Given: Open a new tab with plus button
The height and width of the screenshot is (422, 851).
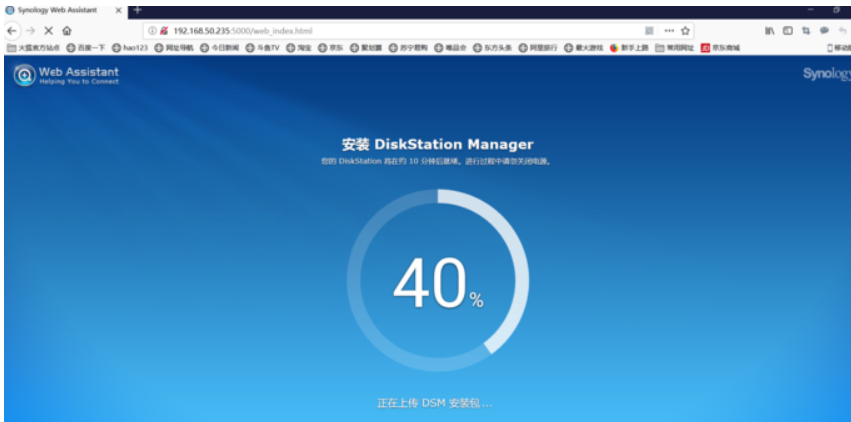Looking at the screenshot, I should coord(137,10).
